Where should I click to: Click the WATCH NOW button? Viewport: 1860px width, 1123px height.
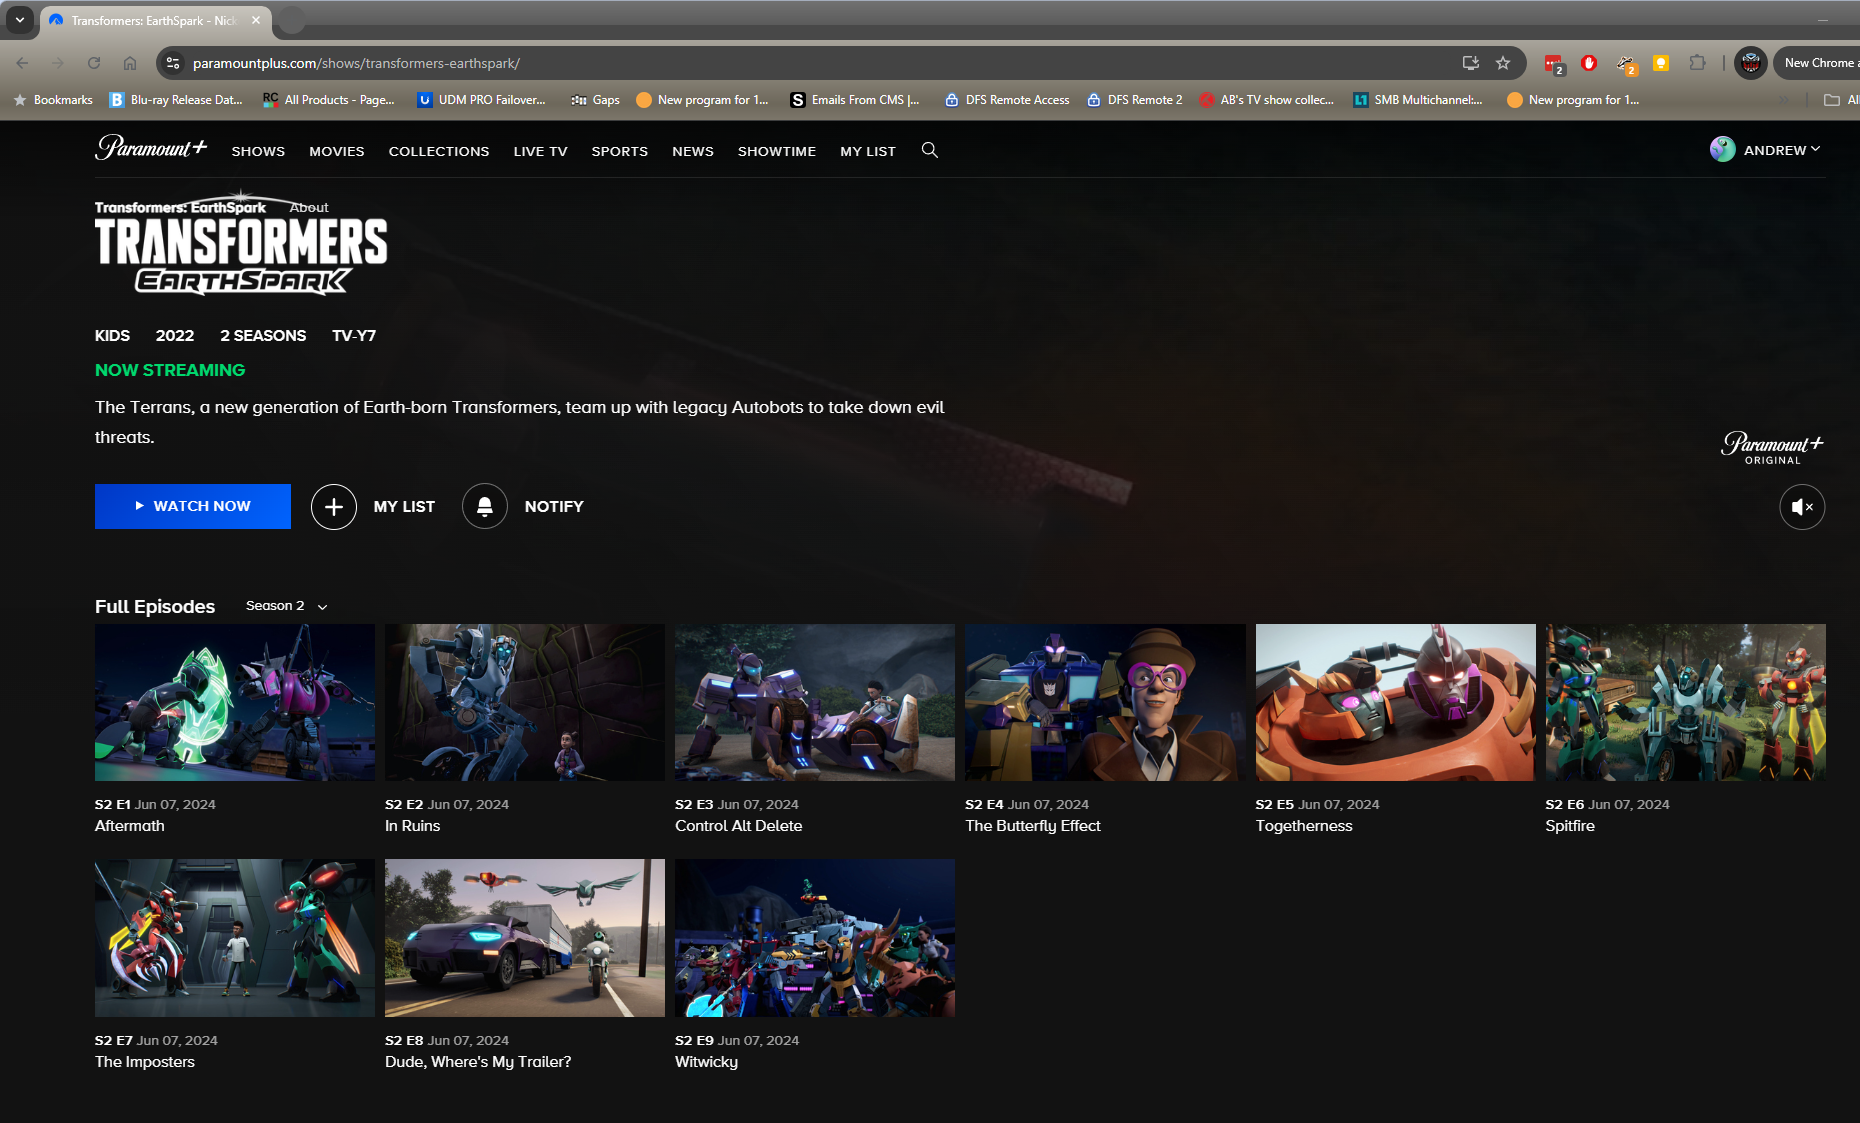click(x=193, y=507)
